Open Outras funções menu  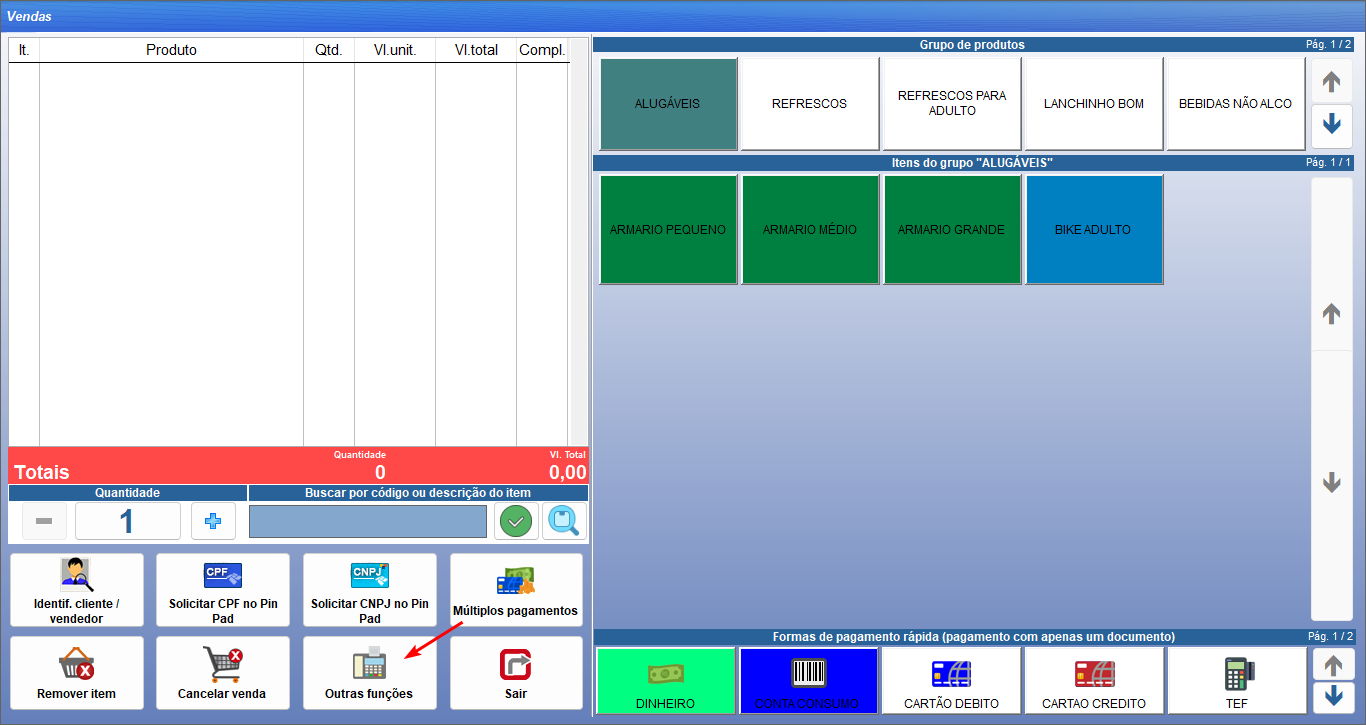point(369,673)
